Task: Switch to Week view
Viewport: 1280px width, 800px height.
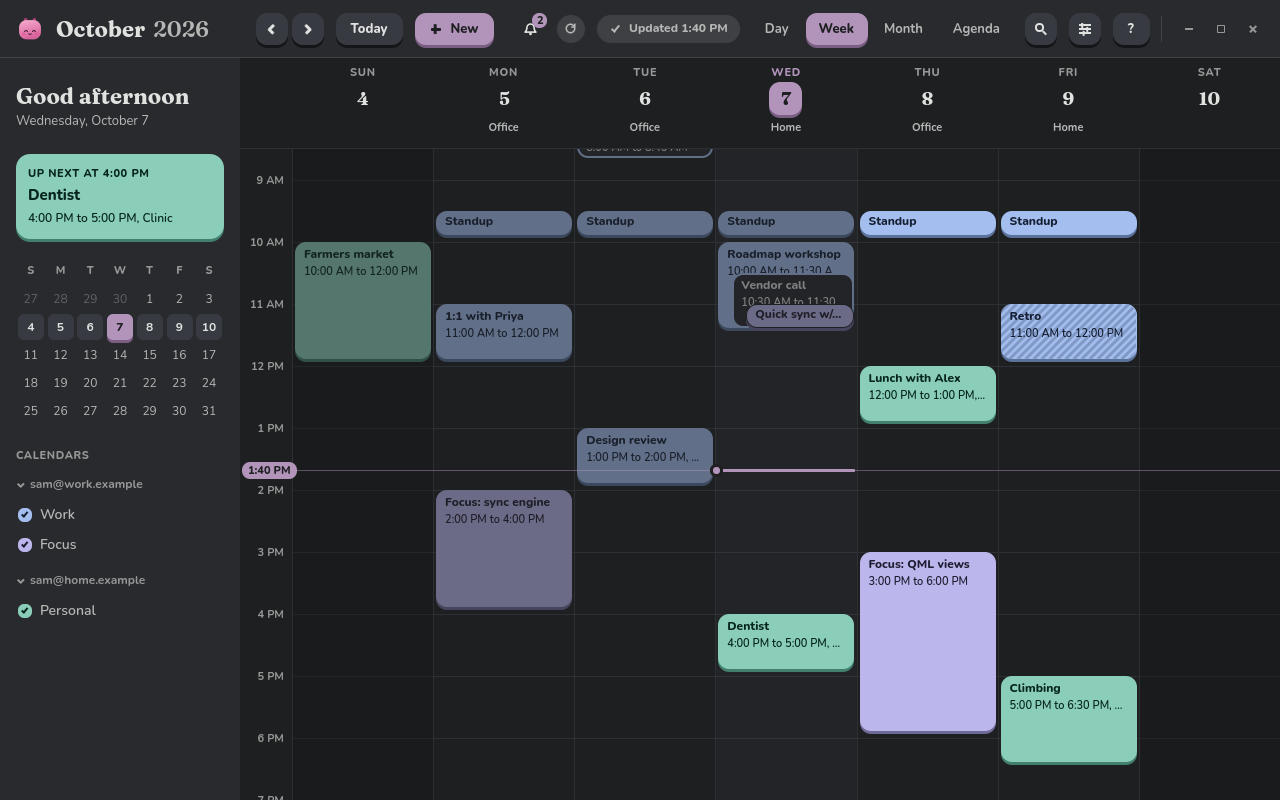Action: click(836, 29)
